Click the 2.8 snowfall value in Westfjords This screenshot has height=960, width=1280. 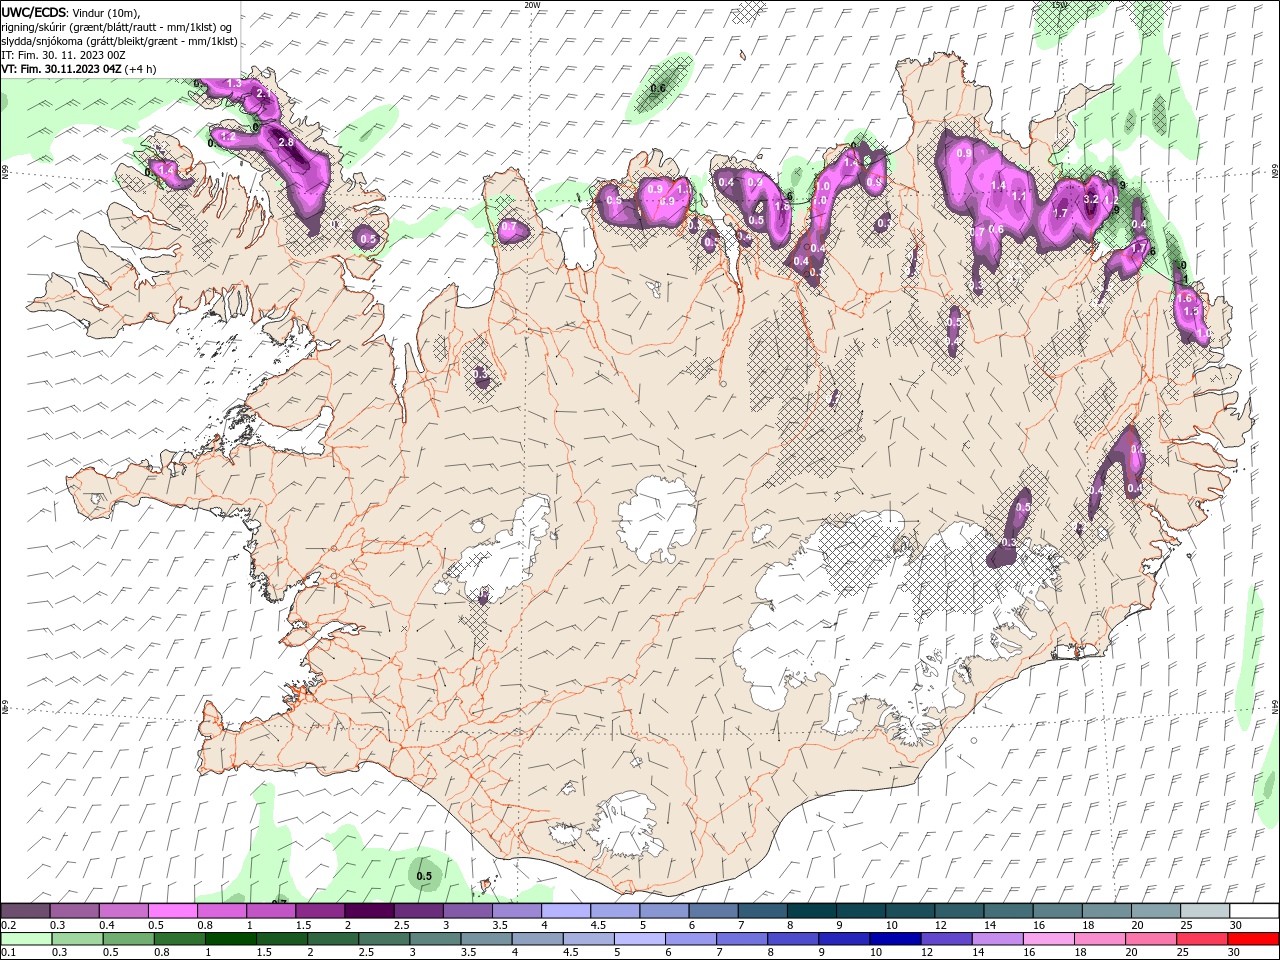tap(286, 142)
